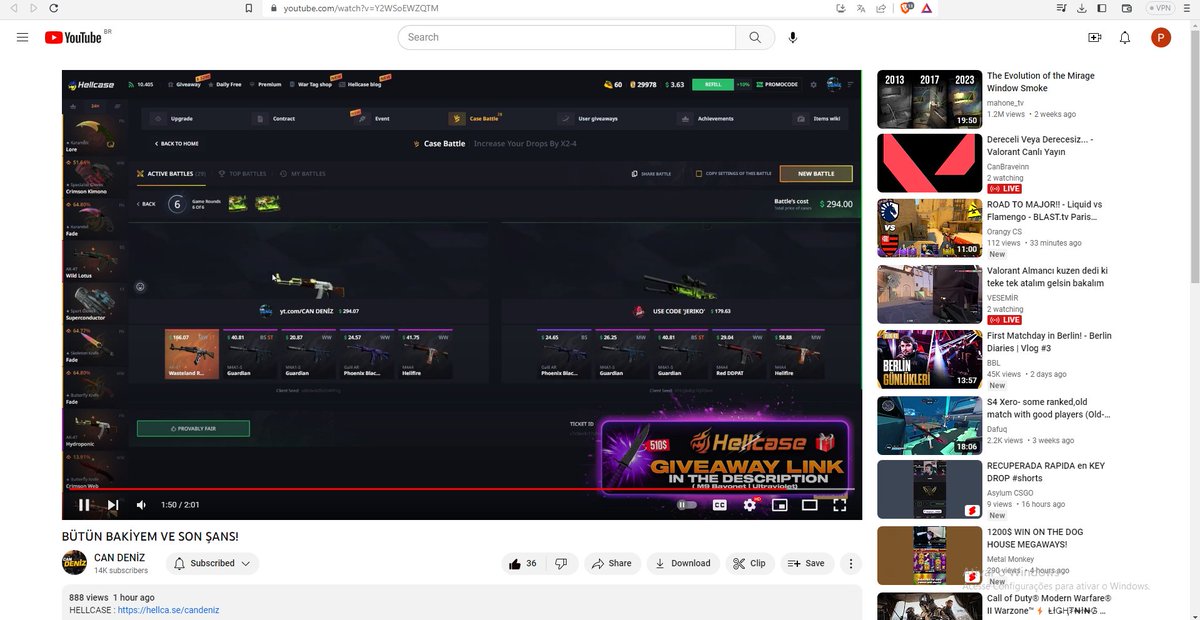Click the Clip button

point(750,563)
